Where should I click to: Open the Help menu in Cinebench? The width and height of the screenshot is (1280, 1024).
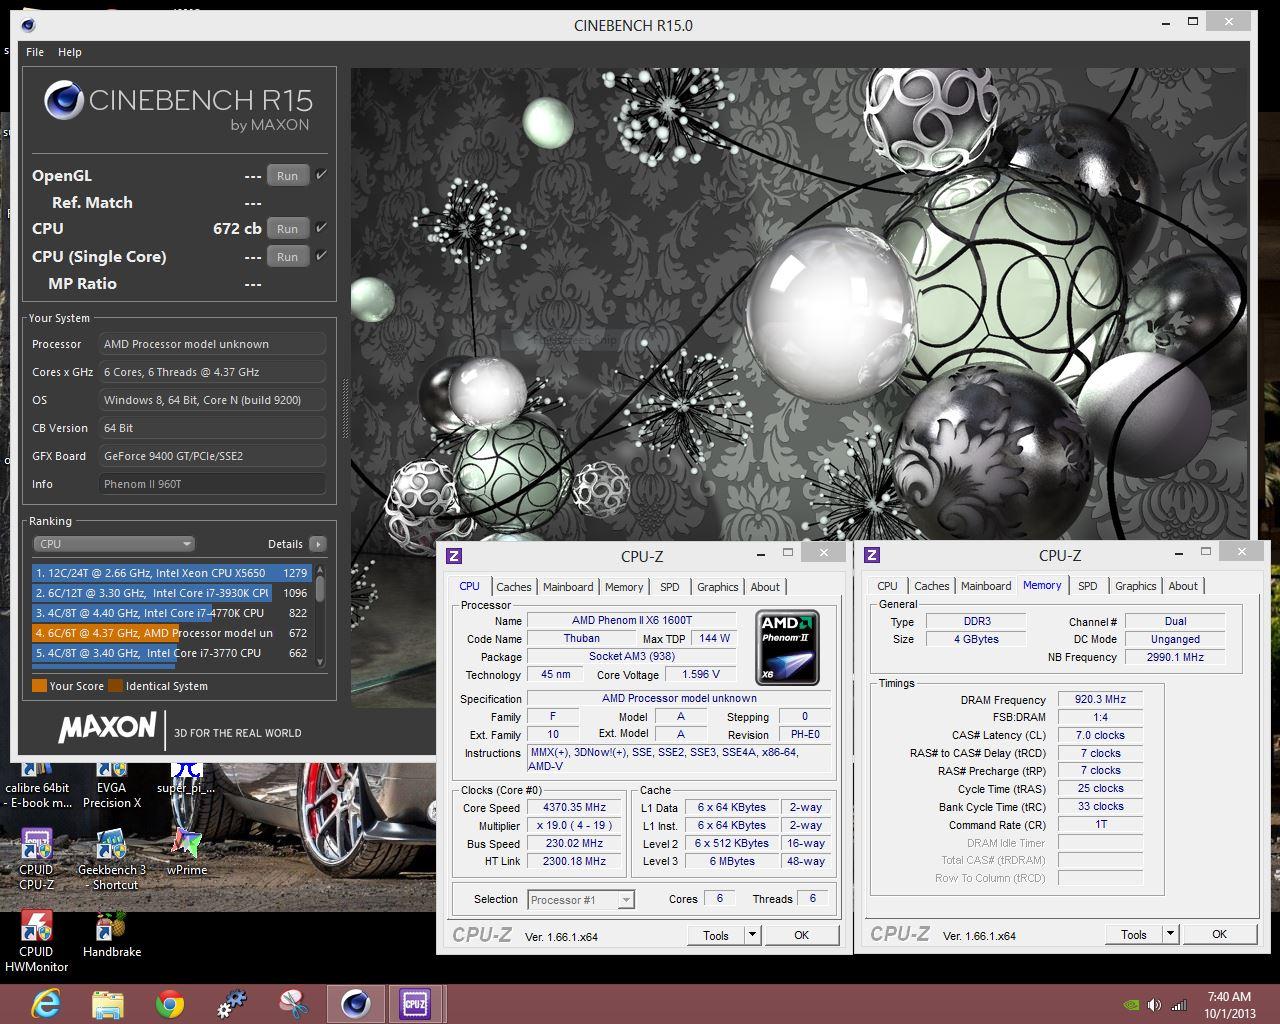click(70, 52)
